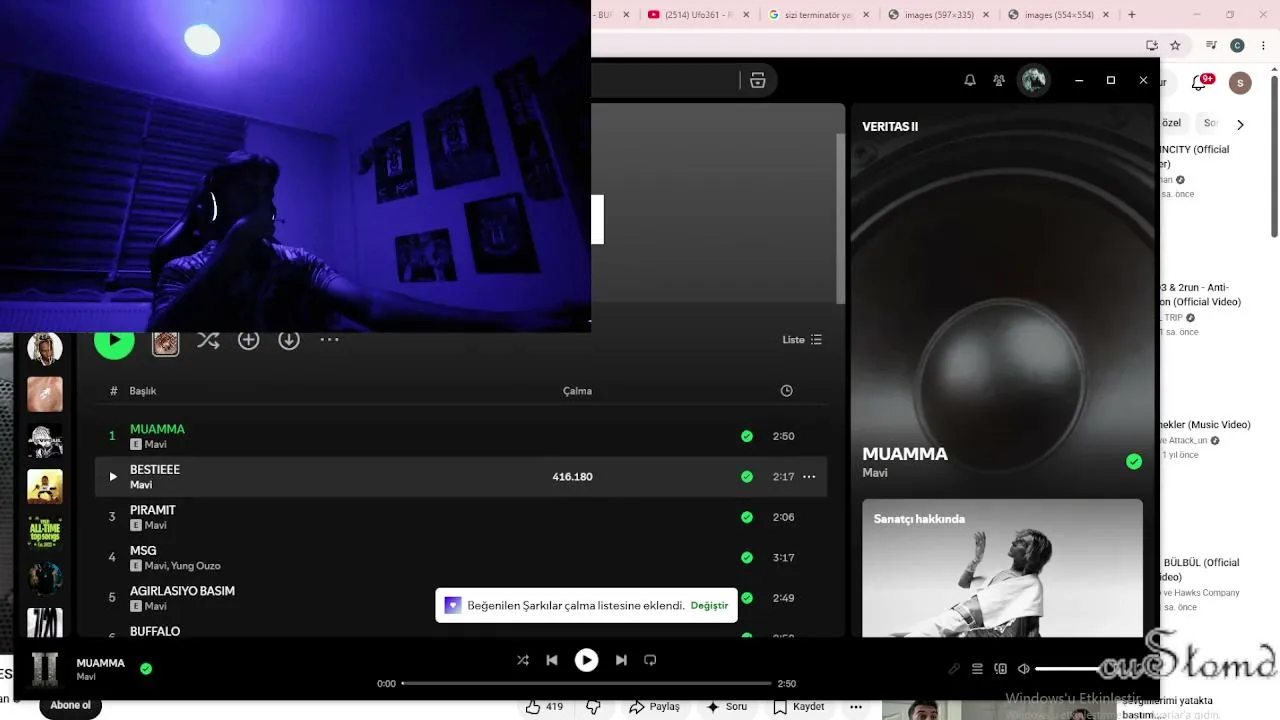
Task: Toggle liked status for MUAMMA track row
Action: (x=747, y=436)
